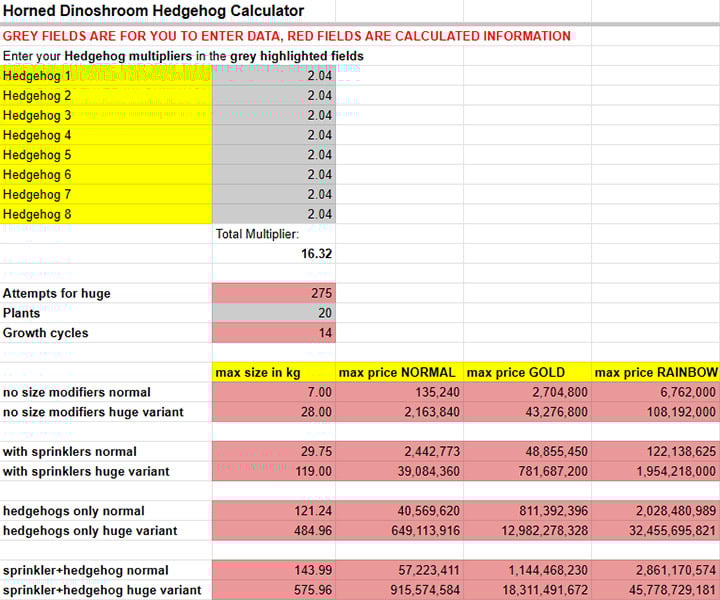Viewport: 720px width, 600px height.
Task: Select the Hedgehog 2 multiplier field
Action: tap(274, 95)
